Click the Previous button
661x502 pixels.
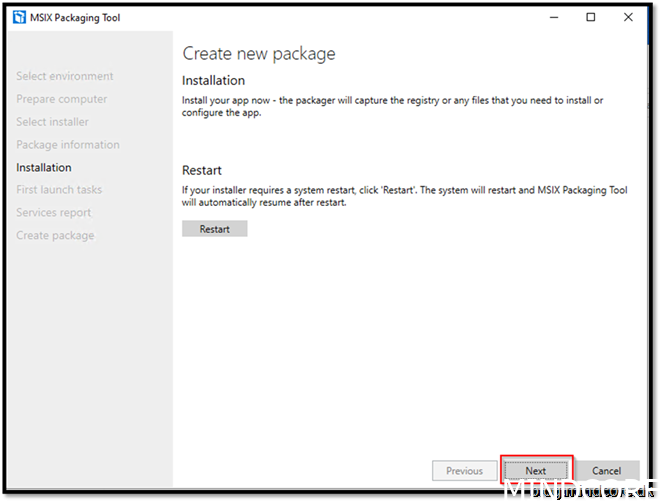tap(465, 470)
